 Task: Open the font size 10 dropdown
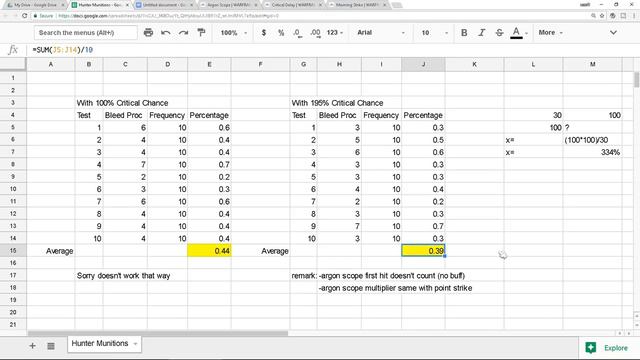pos(434,33)
